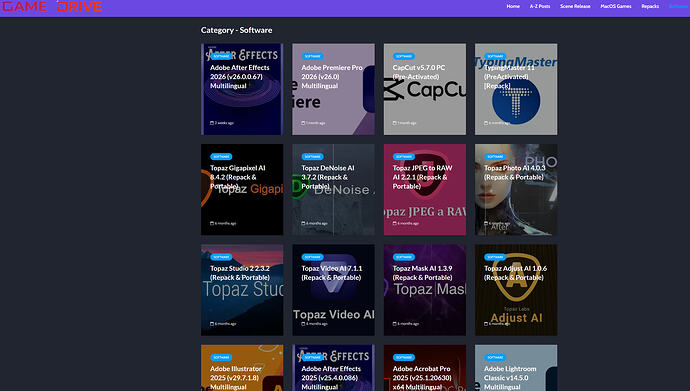690x391 pixels.
Task: Open Adobe Premiere Pro 2026 post
Action: pos(332,77)
